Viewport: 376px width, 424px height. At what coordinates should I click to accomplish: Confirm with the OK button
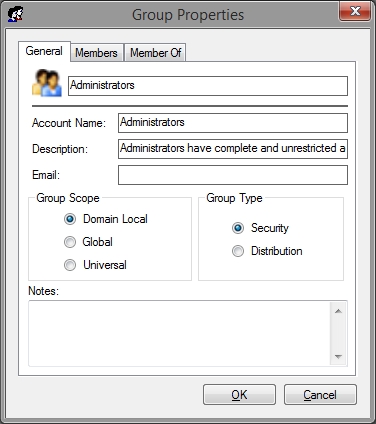[x=239, y=395]
